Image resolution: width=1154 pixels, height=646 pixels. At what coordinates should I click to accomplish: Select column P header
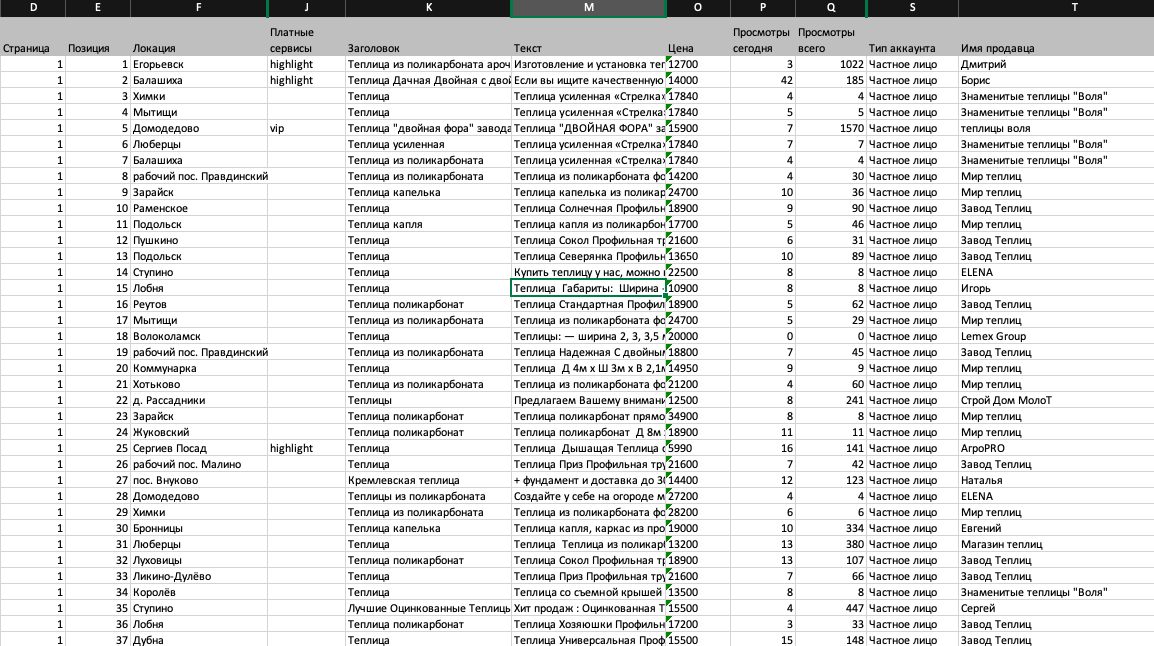(762, 7)
